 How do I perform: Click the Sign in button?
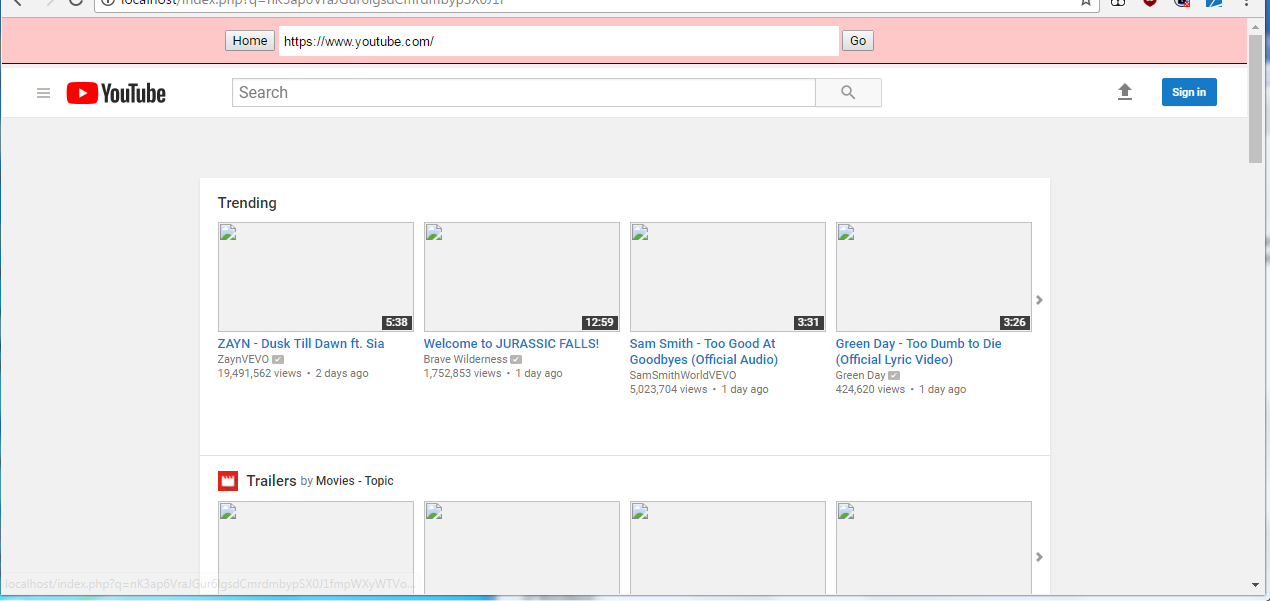coord(1189,92)
